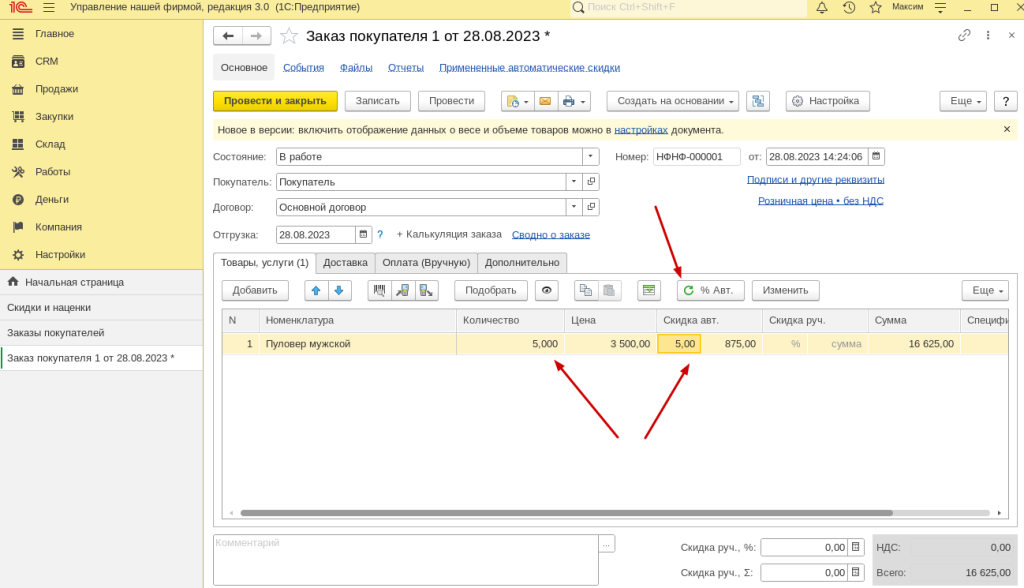Open Сводно о заказе link

point(551,235)
